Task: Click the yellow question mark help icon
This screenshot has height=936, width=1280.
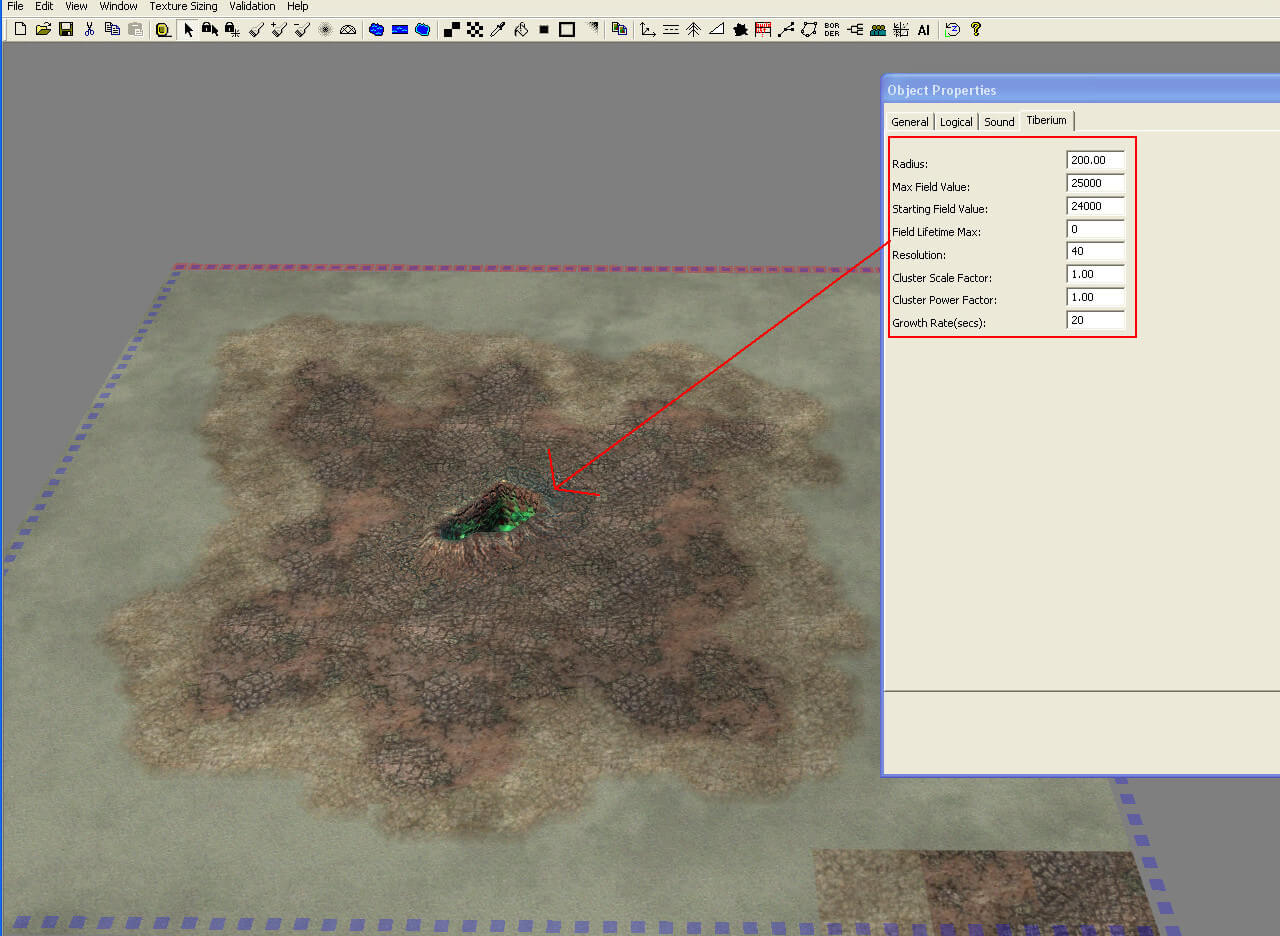Action: click(x=976, y=30)
